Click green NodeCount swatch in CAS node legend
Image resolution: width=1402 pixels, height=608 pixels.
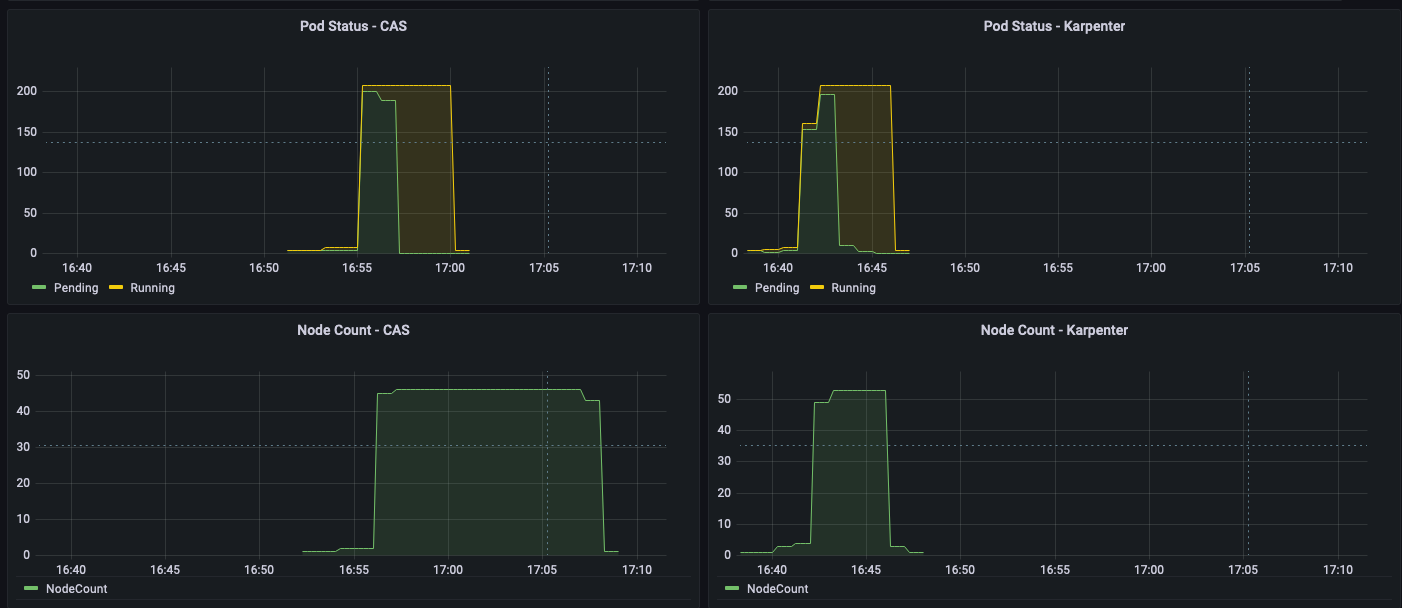pos(31,589)
